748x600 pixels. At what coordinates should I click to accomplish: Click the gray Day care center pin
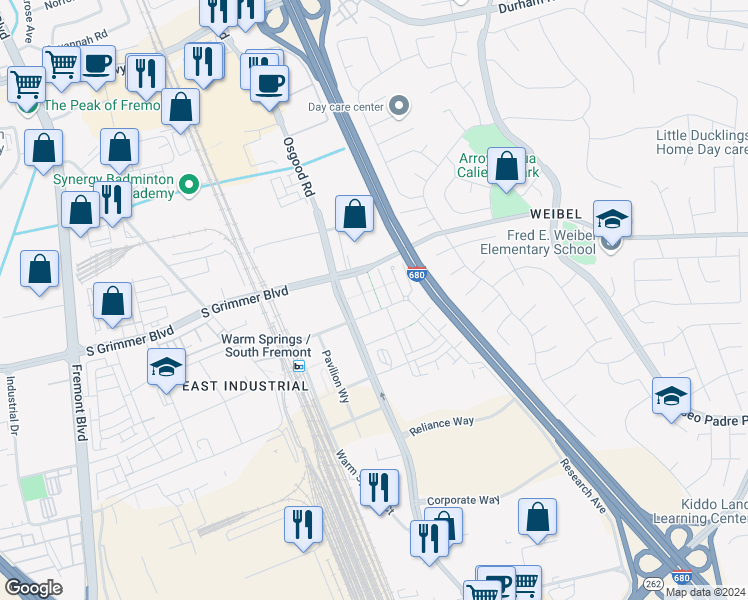(x=399, y=106)
